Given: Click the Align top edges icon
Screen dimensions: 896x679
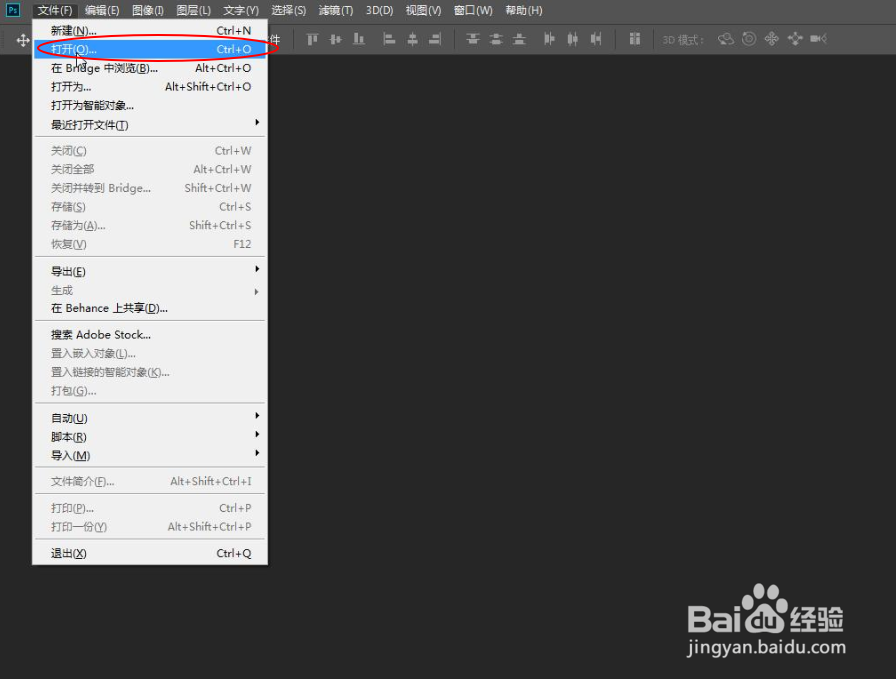Looking at the screenshot, I should [312, 39].
